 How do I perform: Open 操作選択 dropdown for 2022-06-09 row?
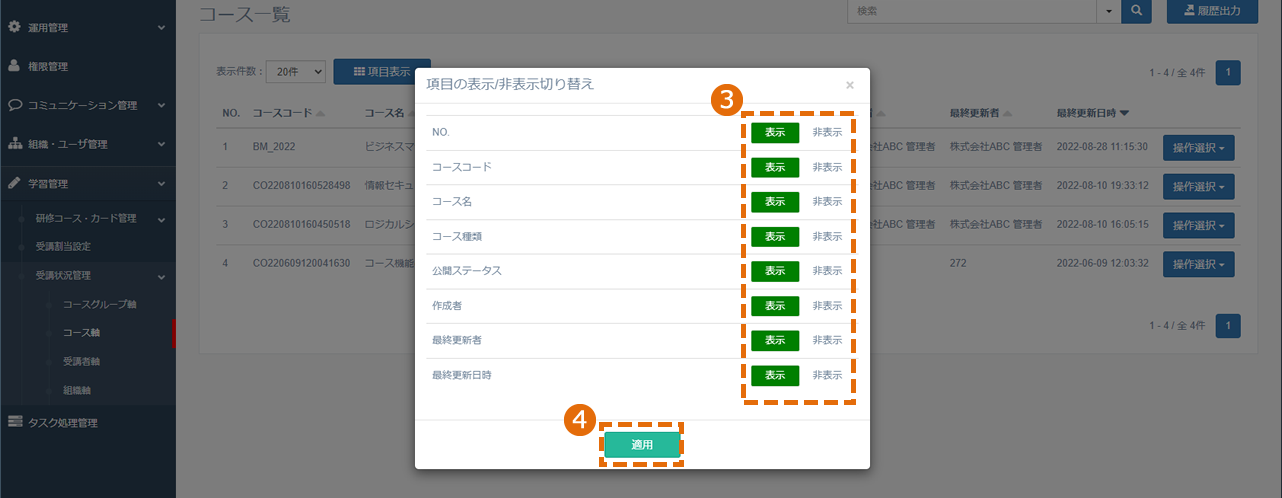[x=1198, y=264]
